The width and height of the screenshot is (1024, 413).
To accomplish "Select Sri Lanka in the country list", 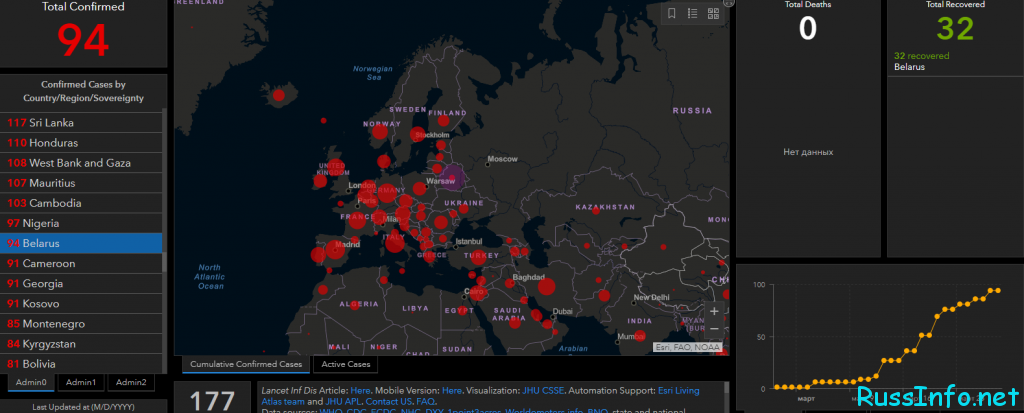I will [x=81, y=123].
